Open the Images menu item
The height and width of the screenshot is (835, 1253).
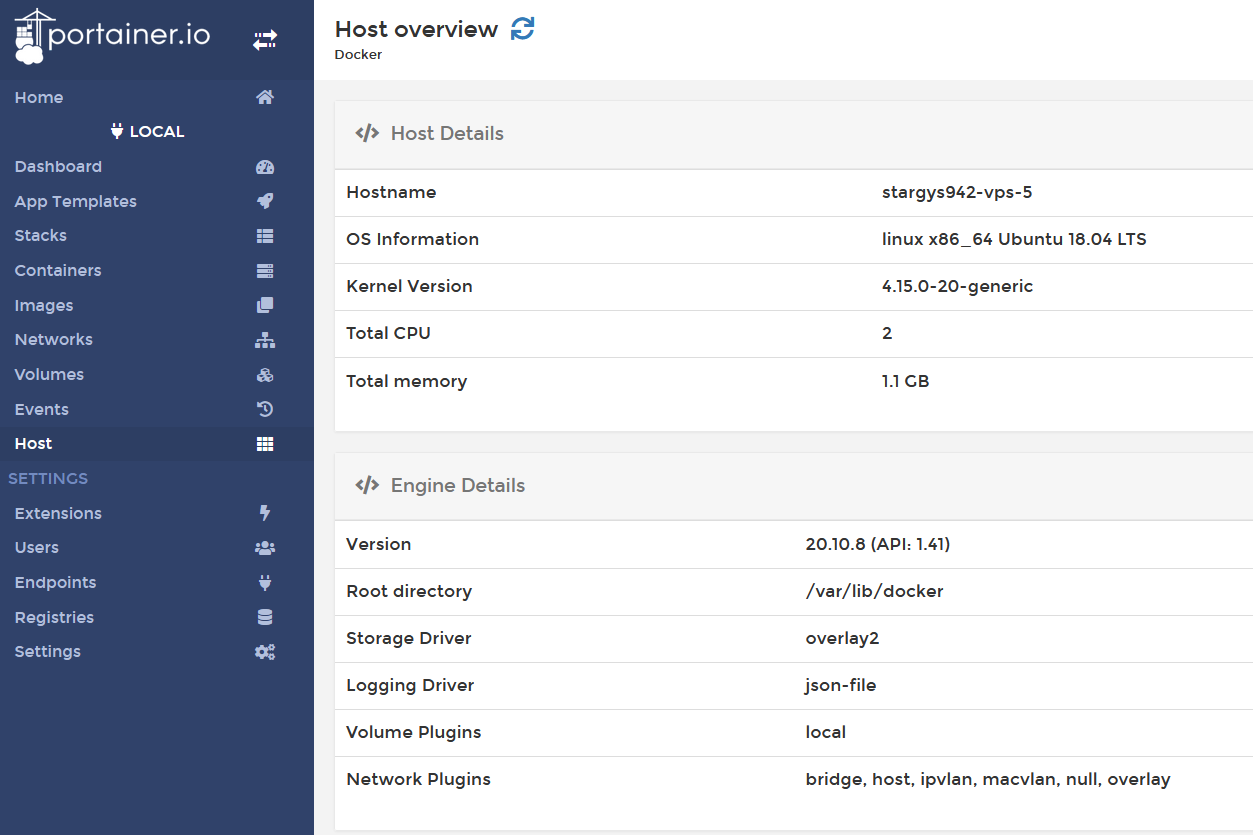[44, 306]
